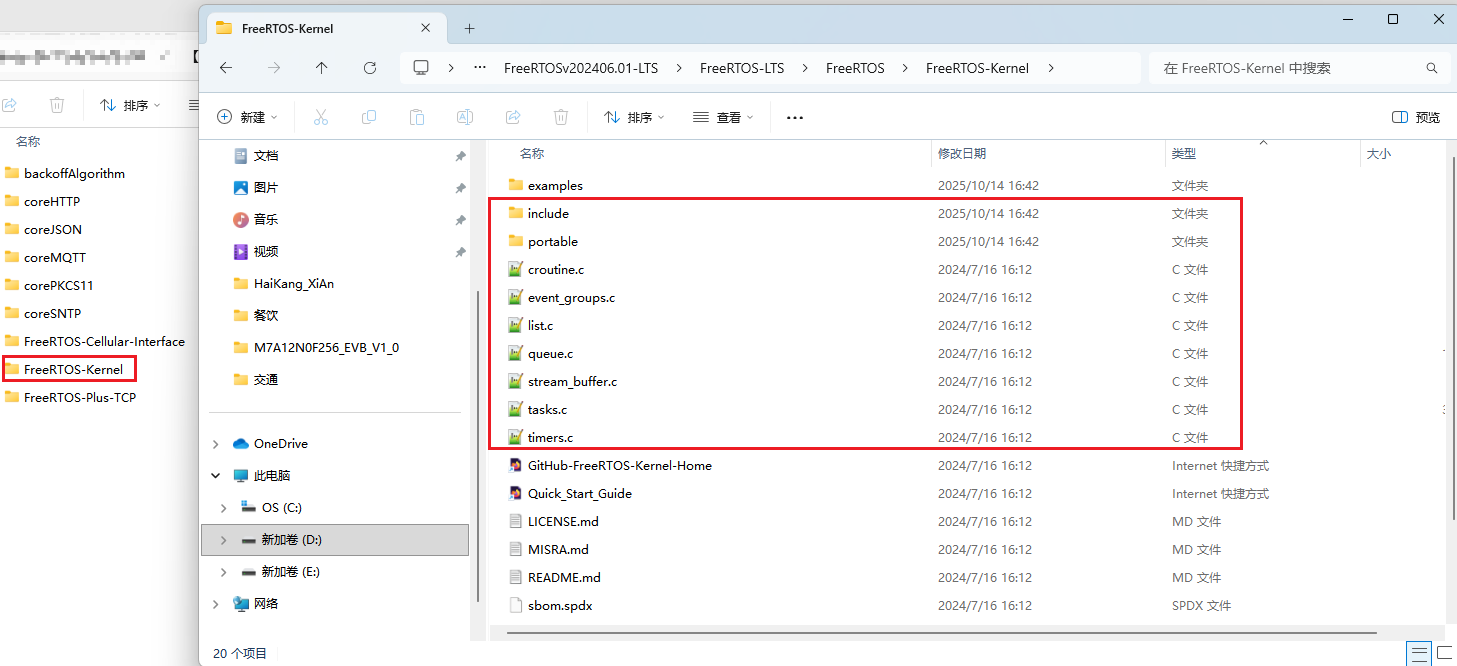This screenshot has height=666, width=1457.
Task: Open 视频 in quick access
Action: [266, 252]
